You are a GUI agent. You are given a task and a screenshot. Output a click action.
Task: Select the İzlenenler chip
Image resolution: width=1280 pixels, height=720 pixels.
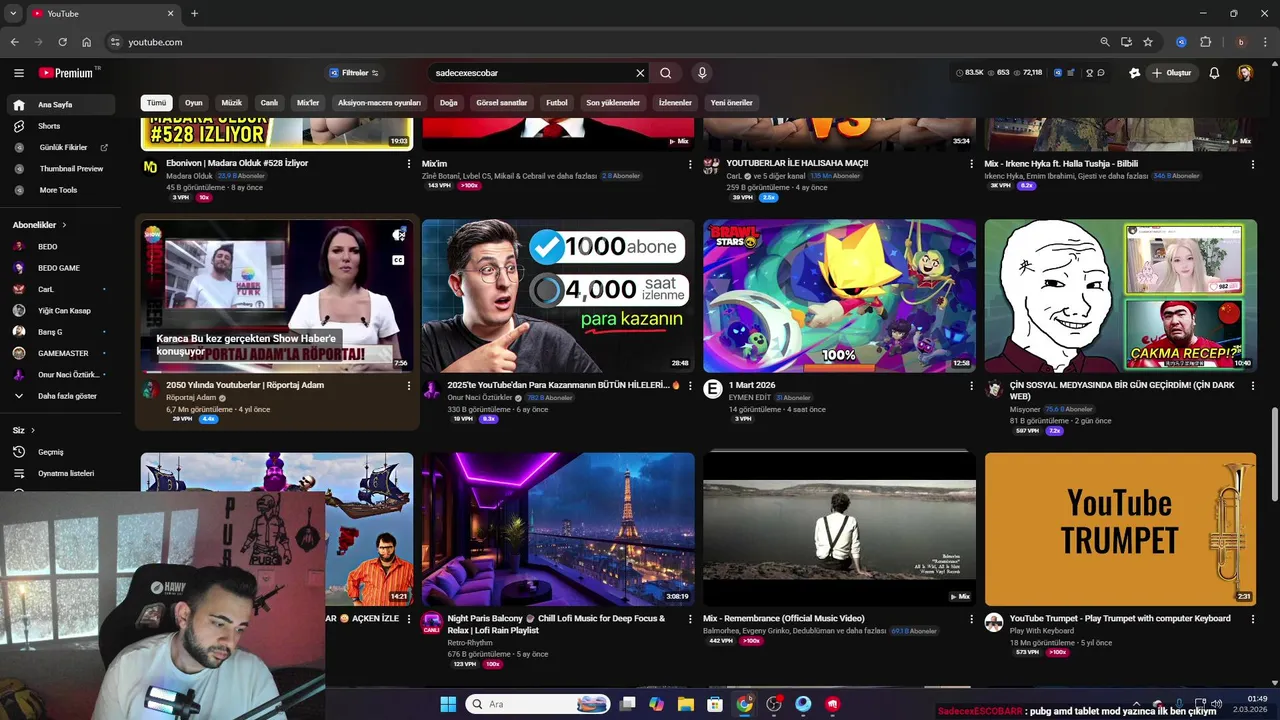tap(675, 103)
